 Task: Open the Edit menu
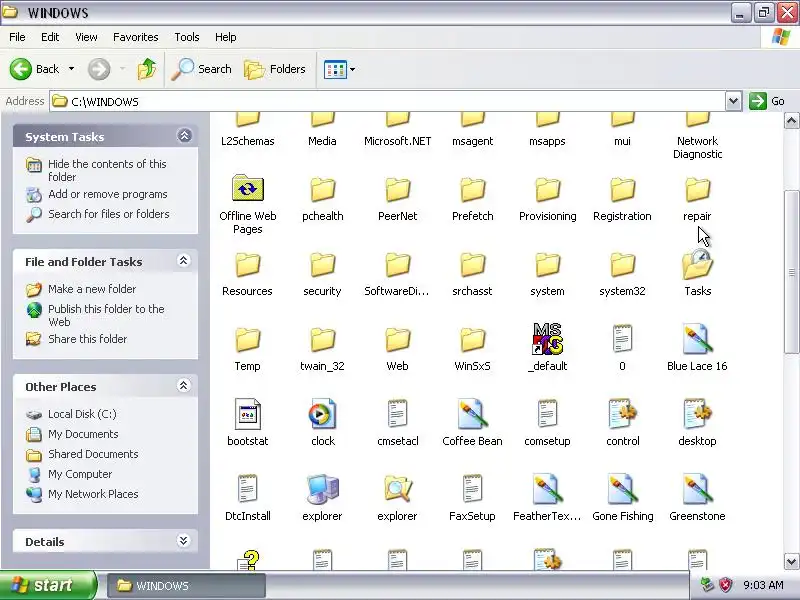tap(50, 37)
